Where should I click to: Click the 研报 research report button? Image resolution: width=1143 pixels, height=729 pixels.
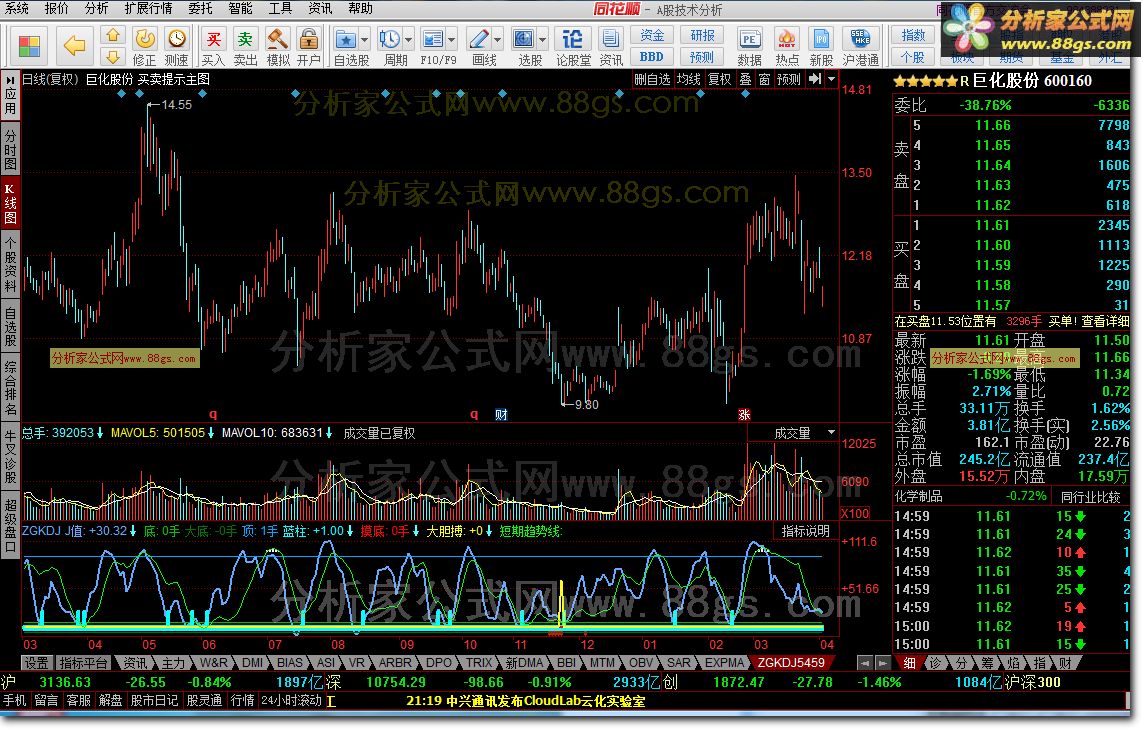[702, 35]
